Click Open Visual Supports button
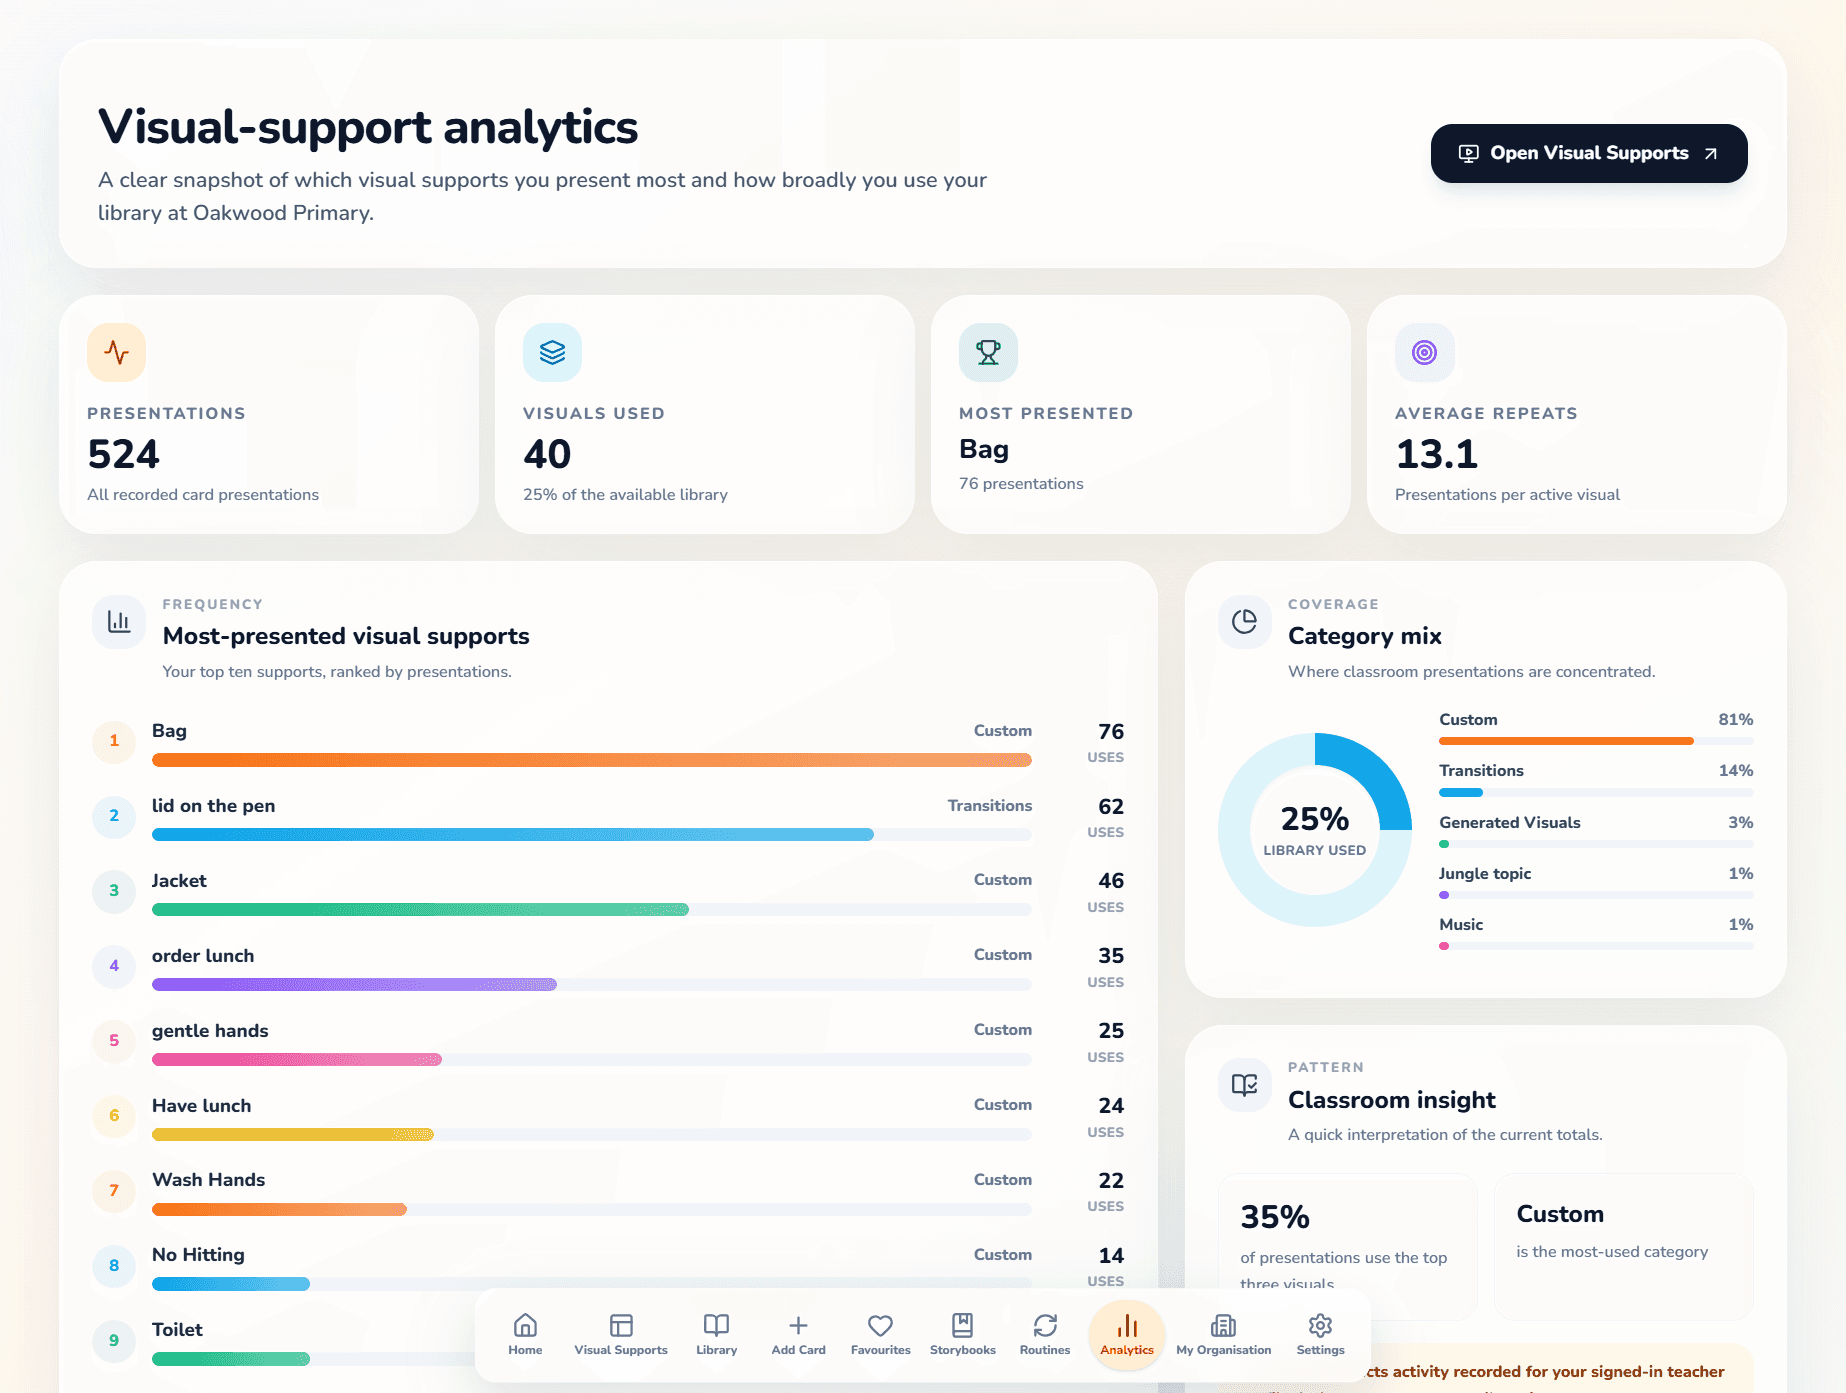Screen dimensions: 1846x1393 pyautogui.click(x=1589, y=153)
